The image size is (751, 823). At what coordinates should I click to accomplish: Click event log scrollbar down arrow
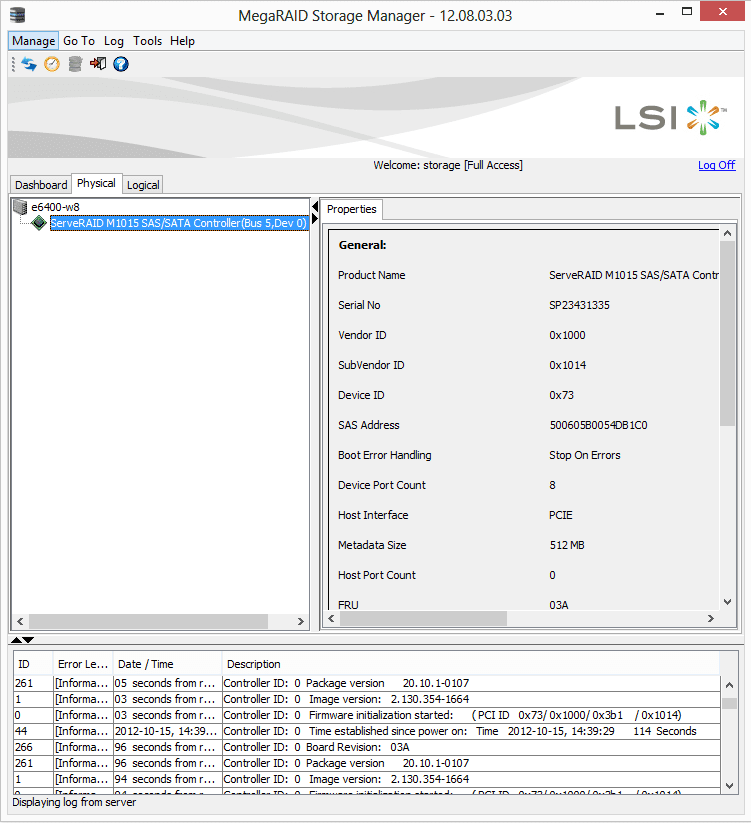tap(729, 786)
